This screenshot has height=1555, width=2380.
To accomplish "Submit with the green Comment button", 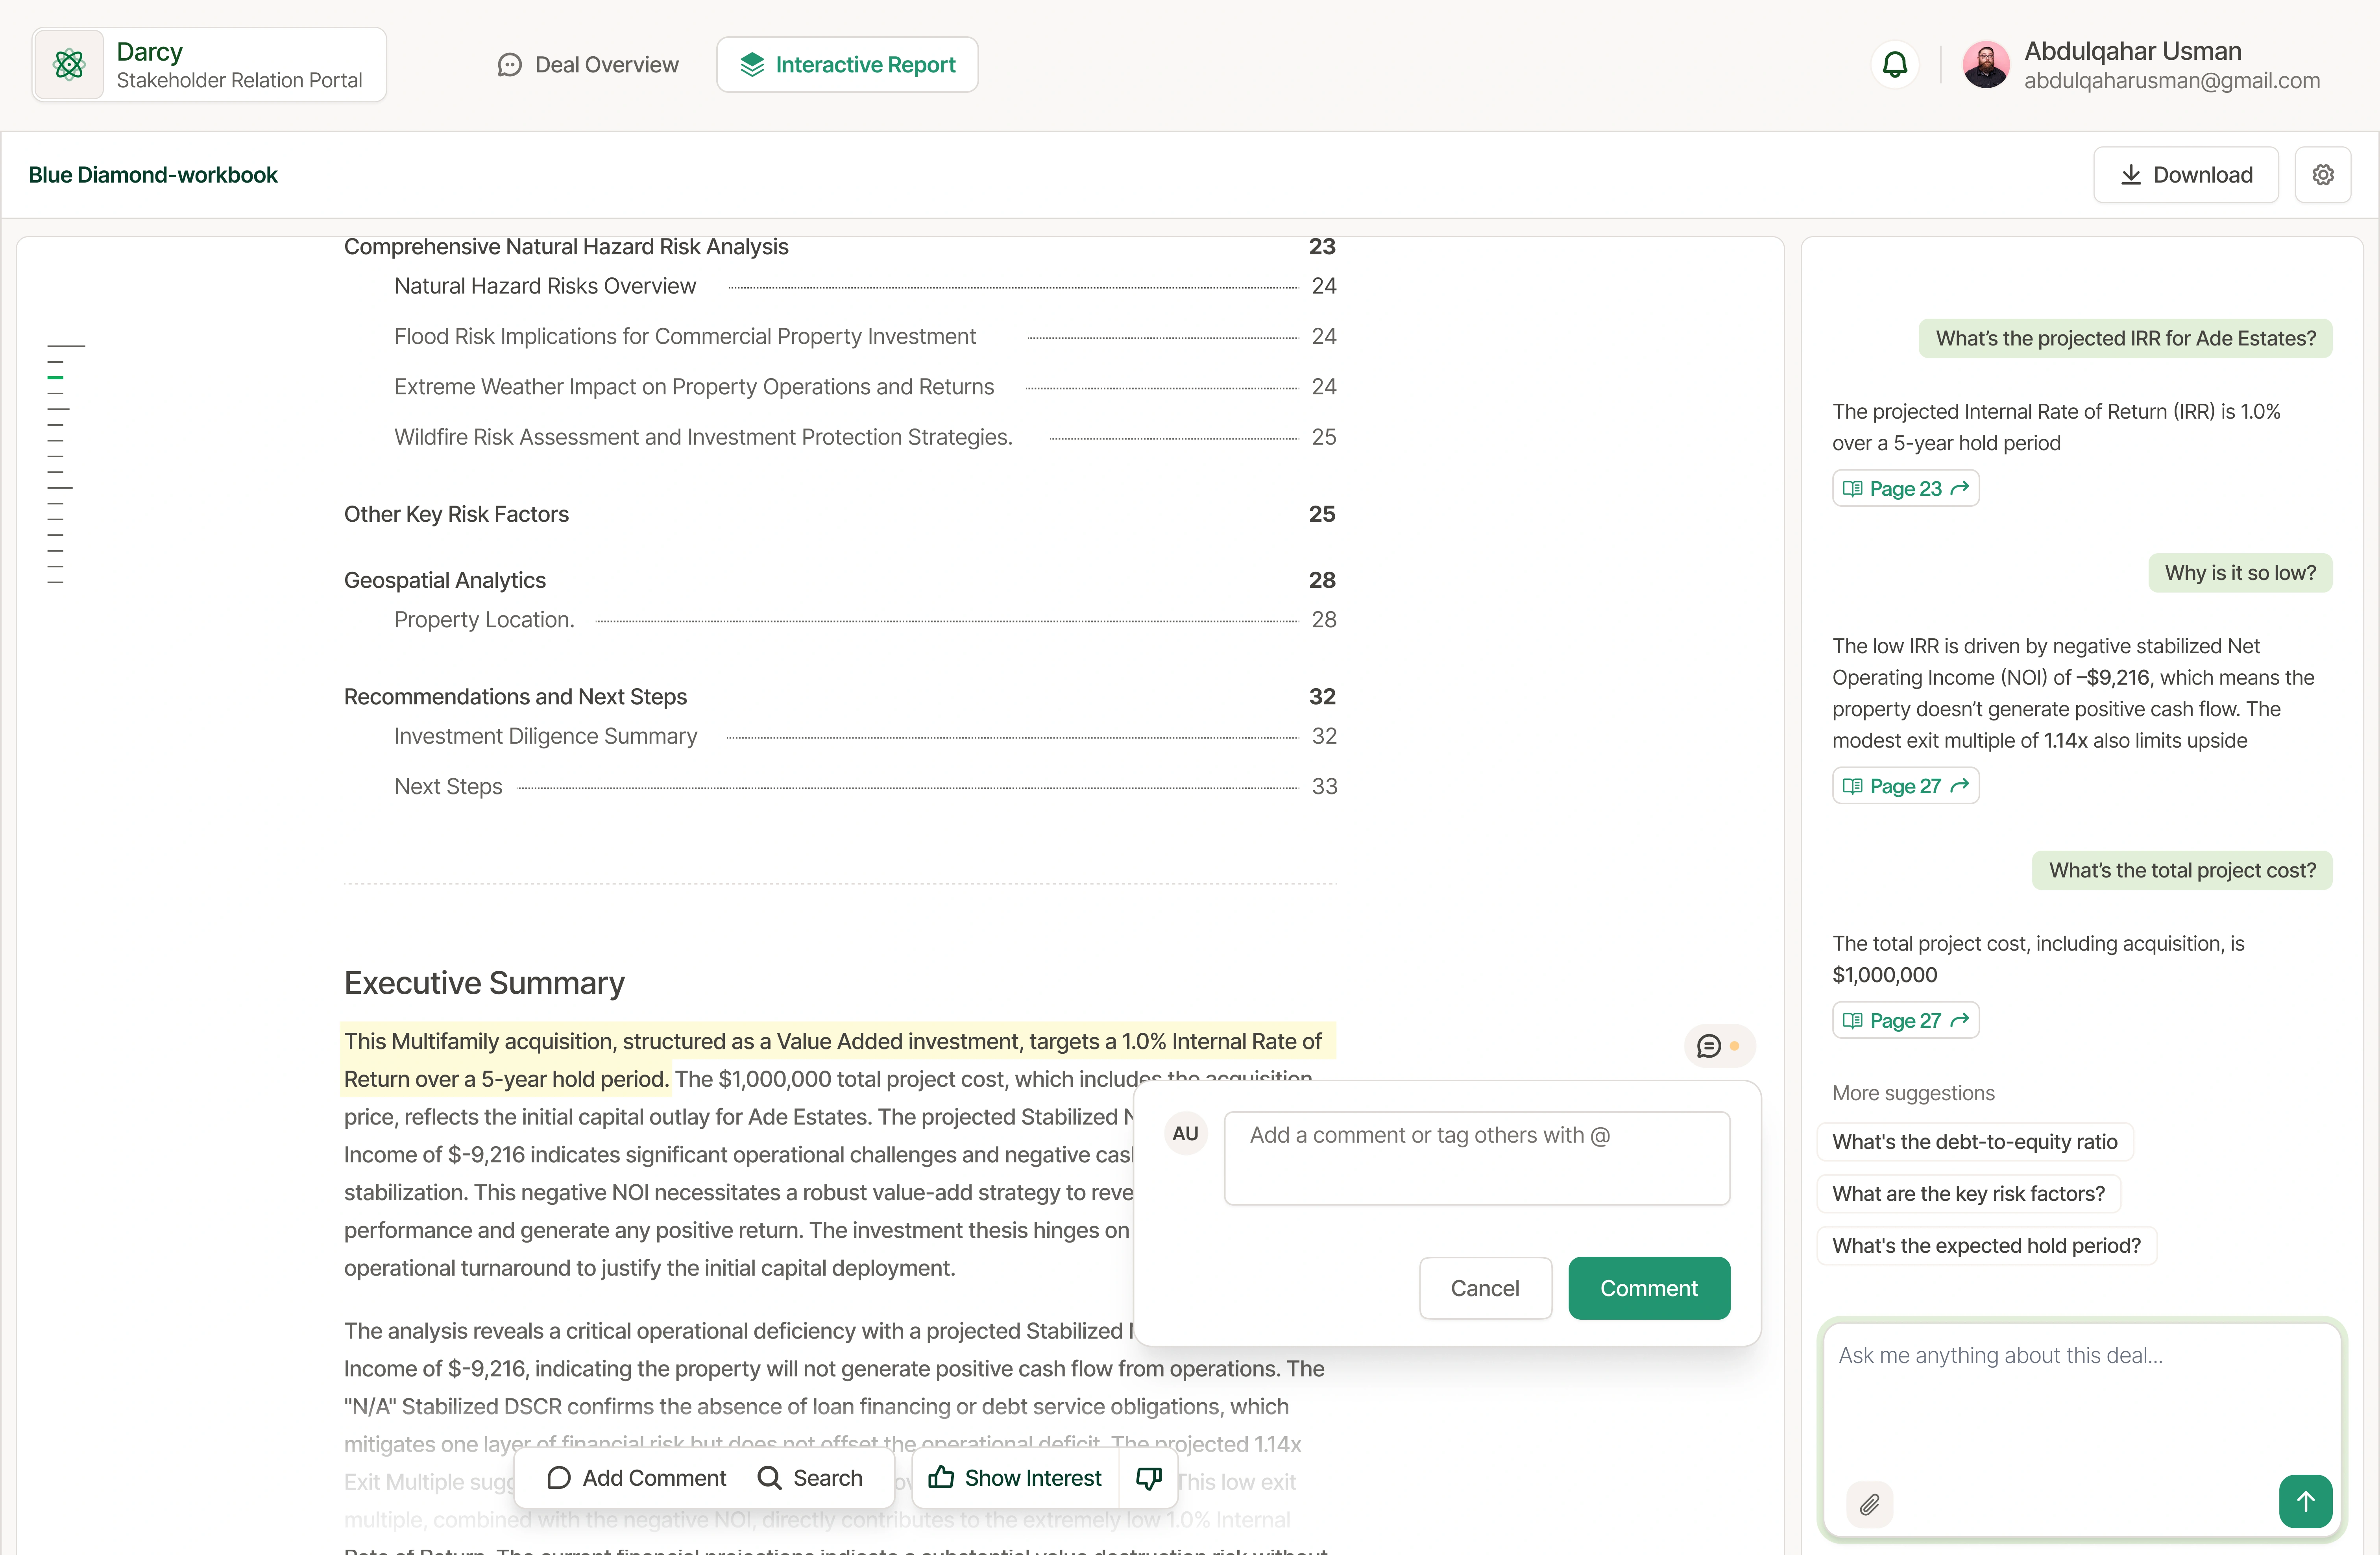I will pyautogui.click(x=1649, y=1288).
